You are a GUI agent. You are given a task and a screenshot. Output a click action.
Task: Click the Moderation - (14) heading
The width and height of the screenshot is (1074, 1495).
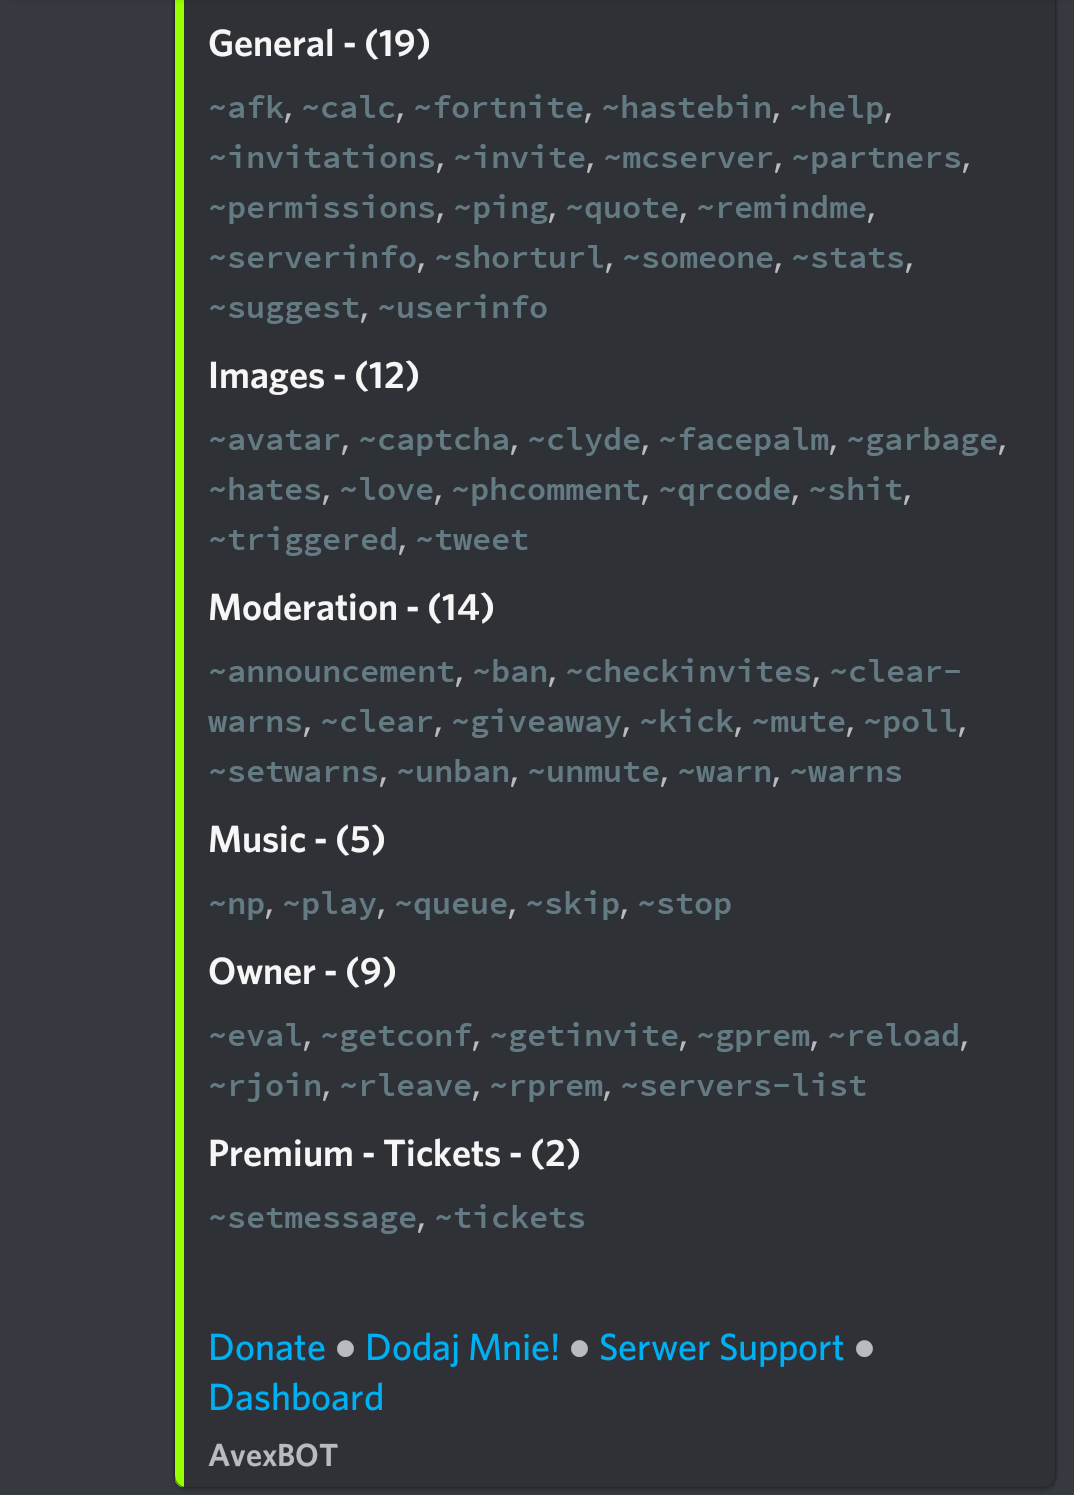(x=351, y=608)
